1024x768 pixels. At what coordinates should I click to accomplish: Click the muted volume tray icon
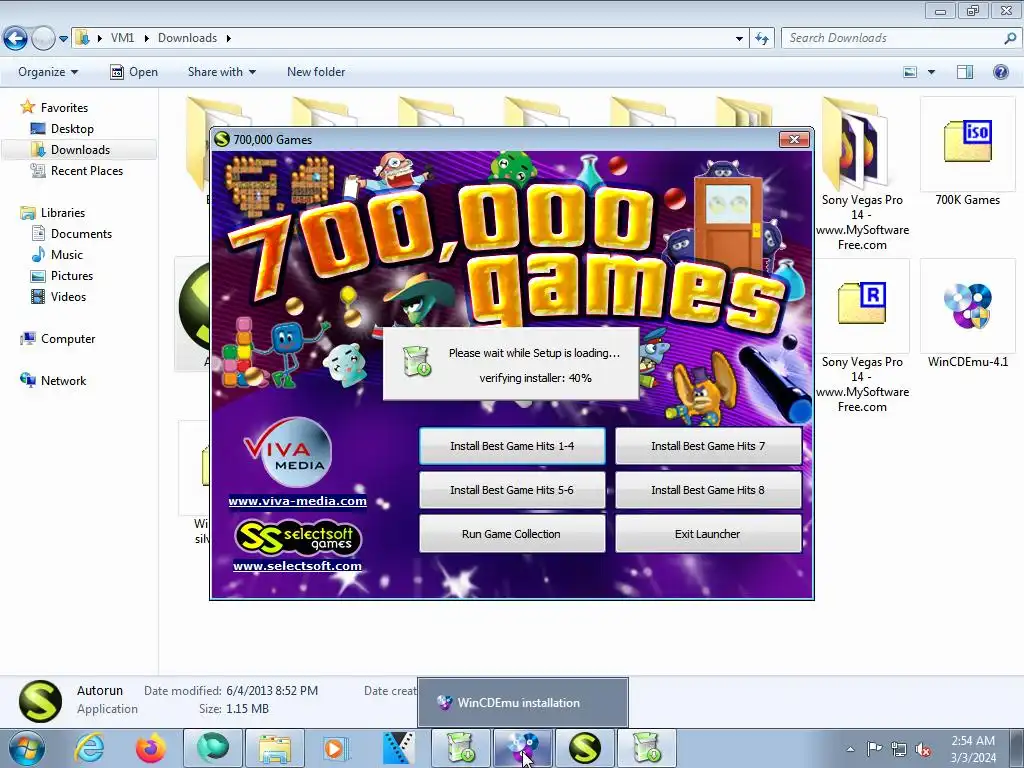point(923,749)
